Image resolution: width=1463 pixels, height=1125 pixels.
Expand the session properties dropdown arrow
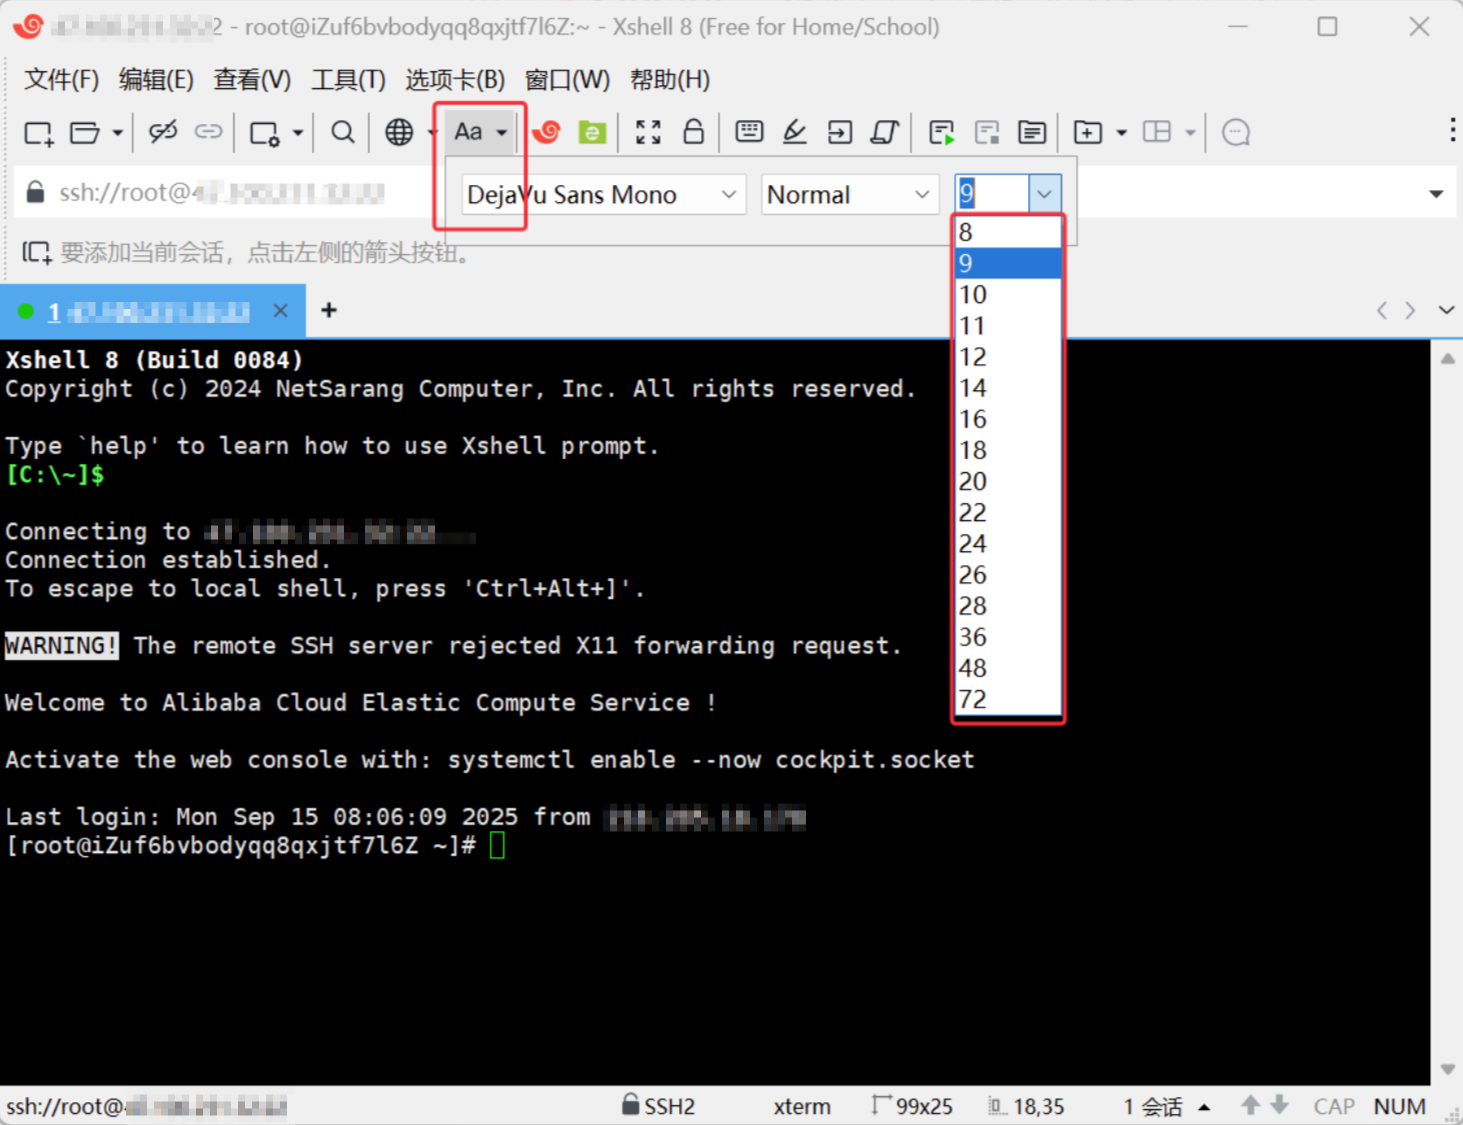(297, 133)
